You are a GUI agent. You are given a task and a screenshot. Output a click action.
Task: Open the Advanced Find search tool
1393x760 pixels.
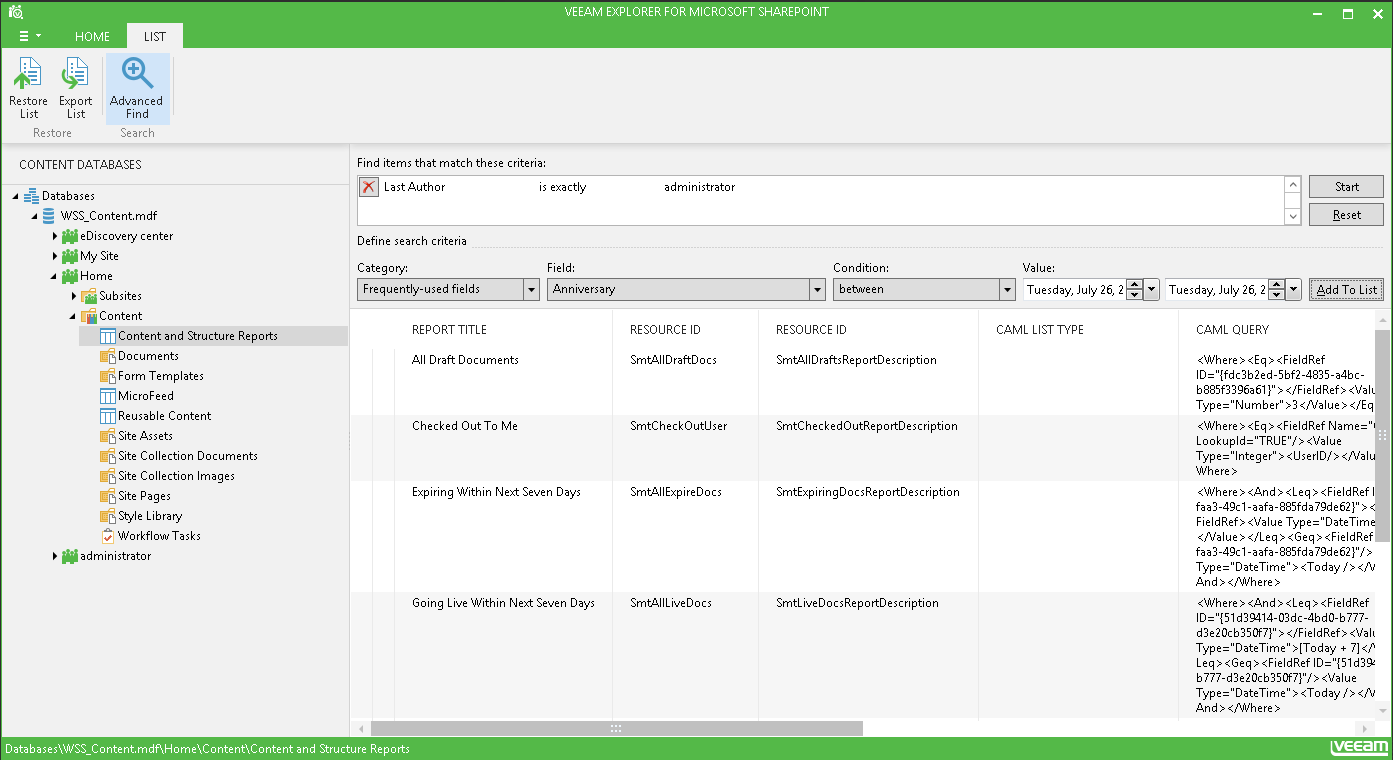click(137, 88)
